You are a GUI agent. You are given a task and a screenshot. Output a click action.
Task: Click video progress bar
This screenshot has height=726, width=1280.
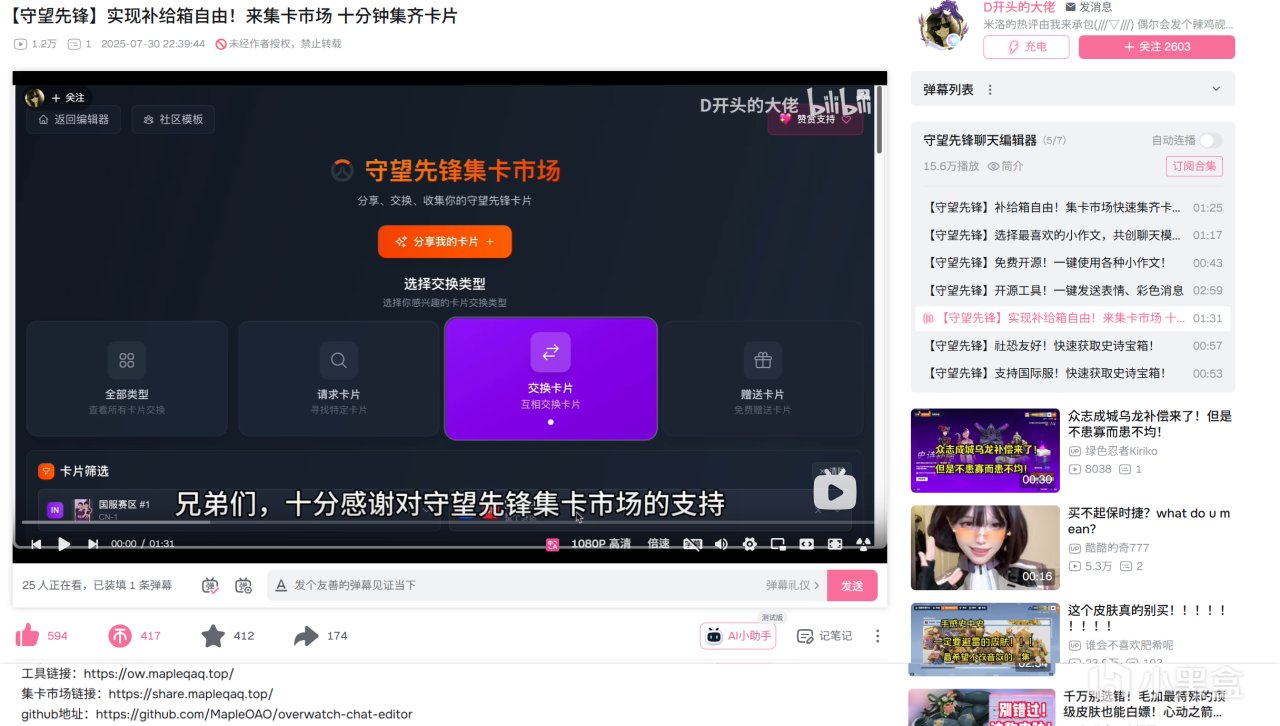pos(449,522)
